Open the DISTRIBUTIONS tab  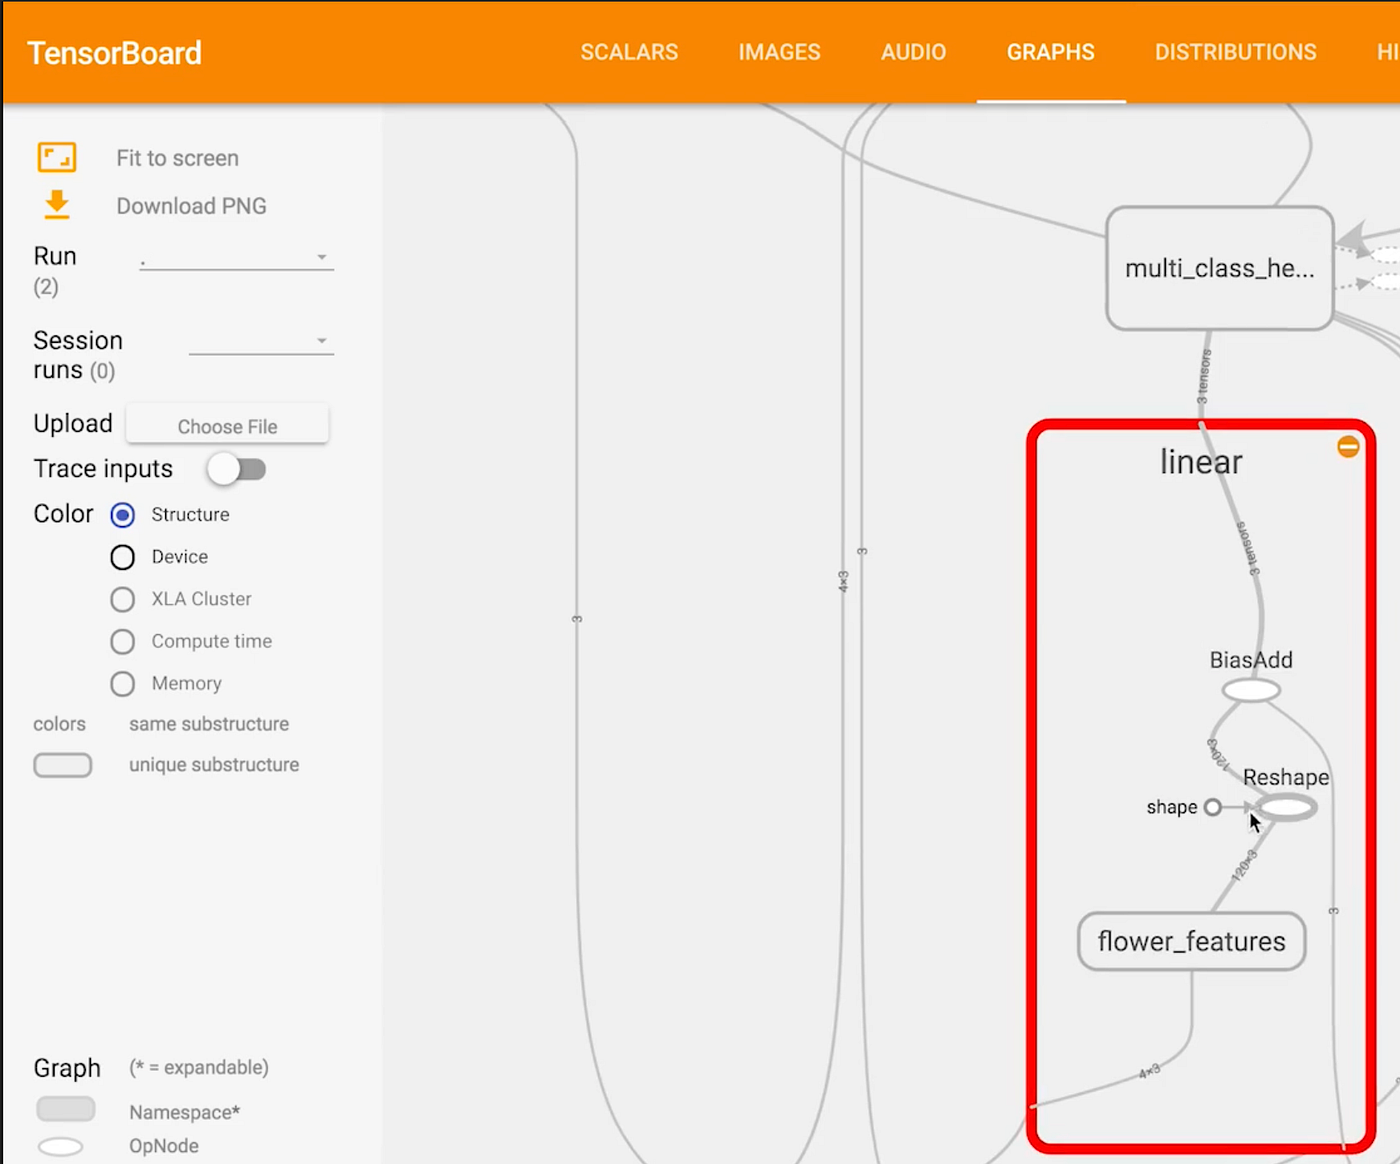tap(1235, 52)
